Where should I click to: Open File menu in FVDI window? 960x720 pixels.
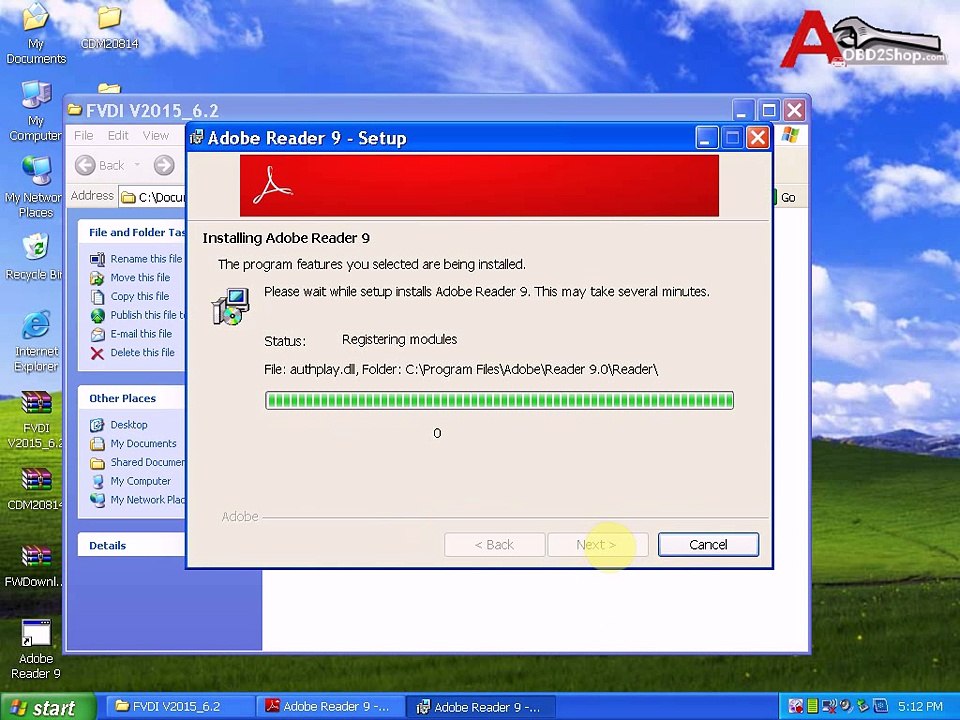click(83, 135)
